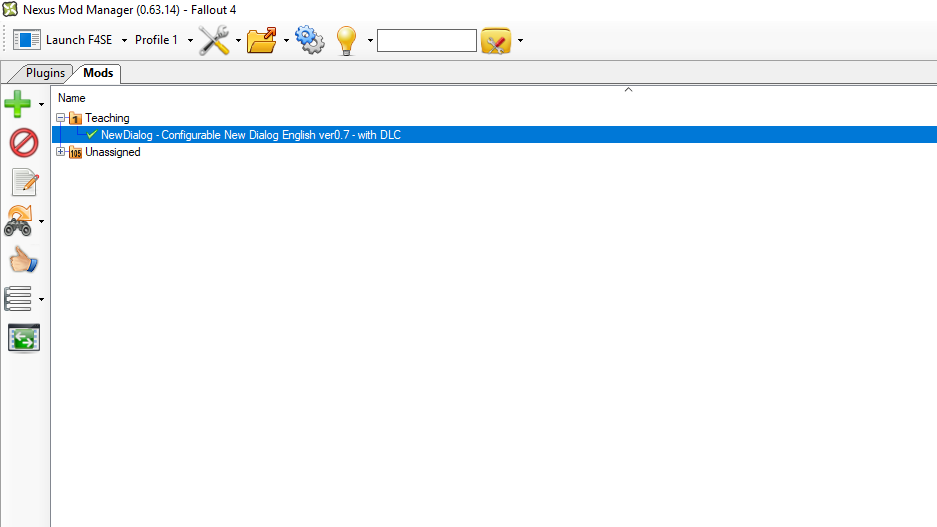
Task: Select the NewDialog Configurable New Dialog mod
Action: point(250,134)
